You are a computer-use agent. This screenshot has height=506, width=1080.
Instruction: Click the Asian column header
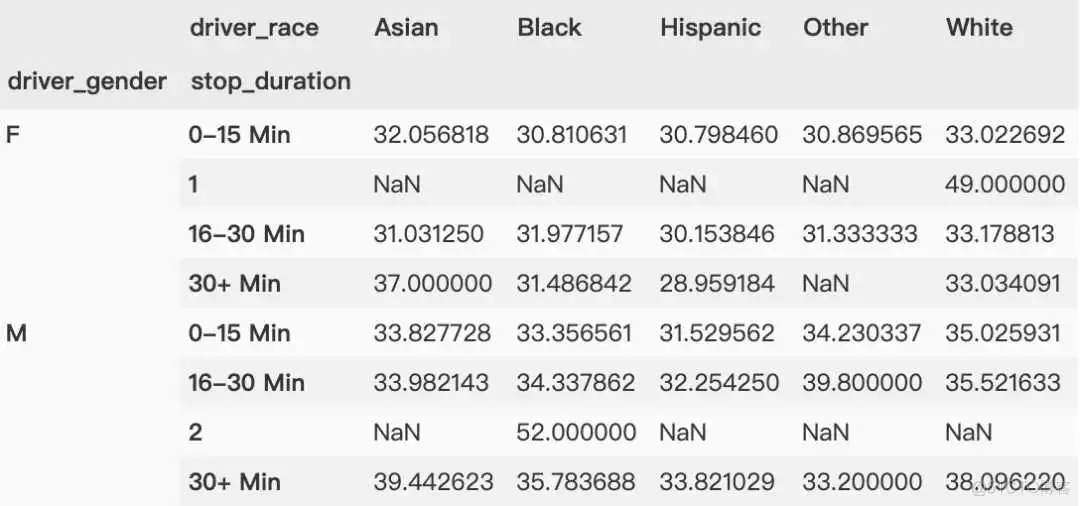[406, 27]
